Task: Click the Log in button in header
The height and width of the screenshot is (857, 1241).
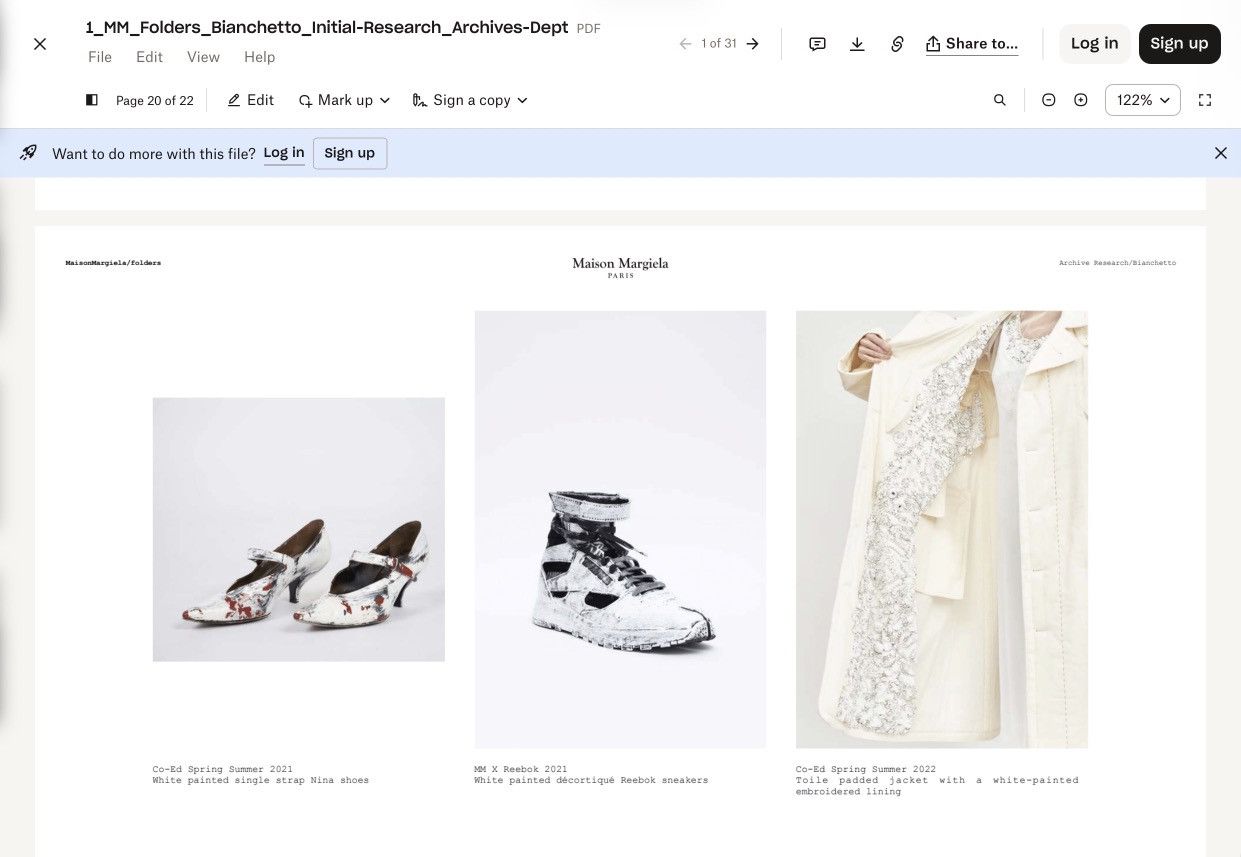Action: coord(1094,43)
